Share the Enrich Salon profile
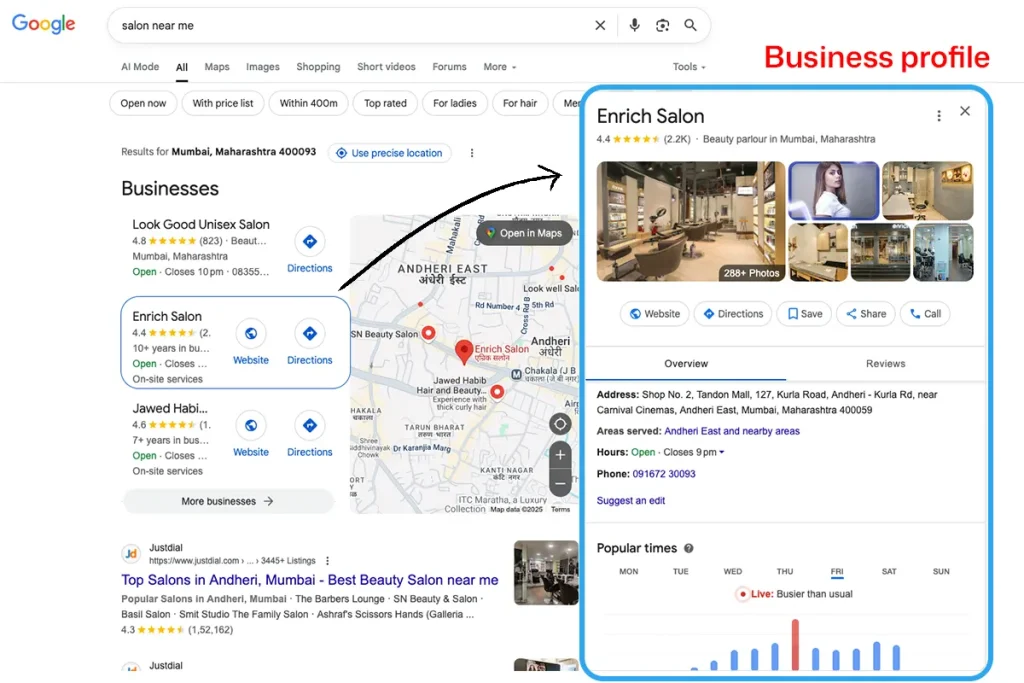The width and height of the screenshot is (1024, 683). click(x=866, y=314)
